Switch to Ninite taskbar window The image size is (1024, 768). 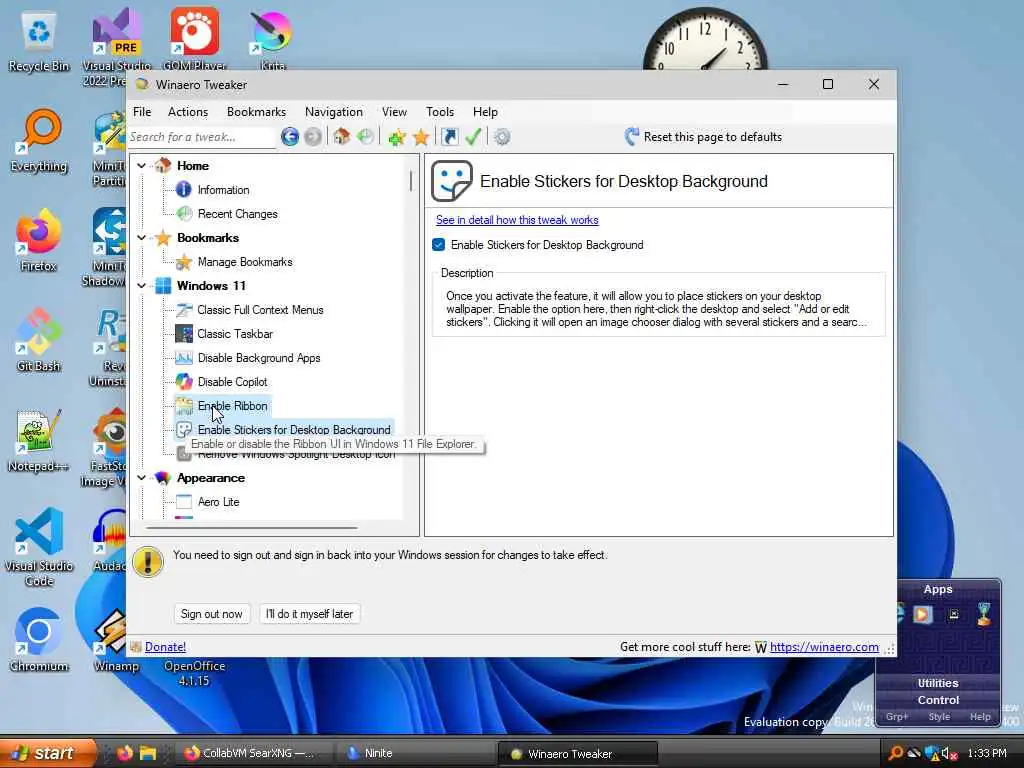tap(415, 753)
